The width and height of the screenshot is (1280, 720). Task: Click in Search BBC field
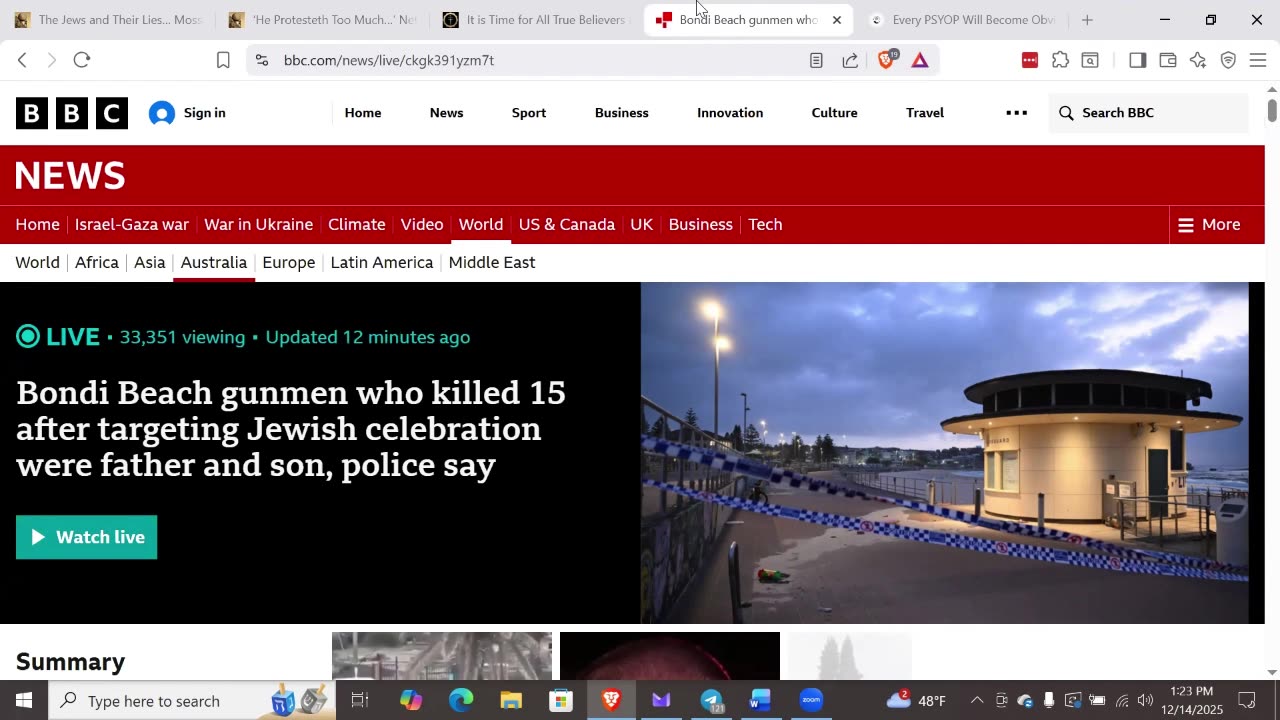(1148, 113)
